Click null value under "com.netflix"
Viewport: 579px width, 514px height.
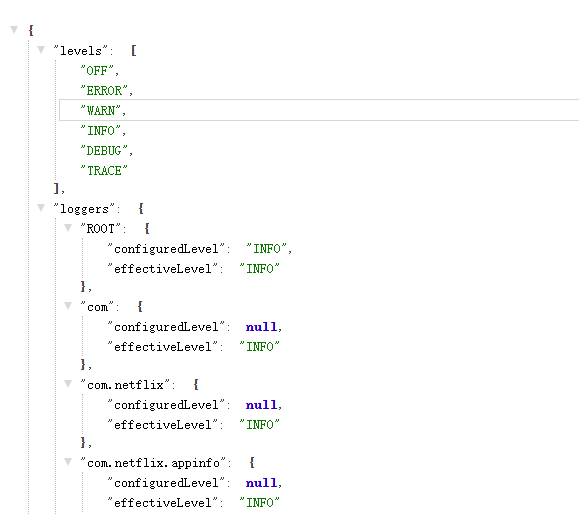pos(261,405)
